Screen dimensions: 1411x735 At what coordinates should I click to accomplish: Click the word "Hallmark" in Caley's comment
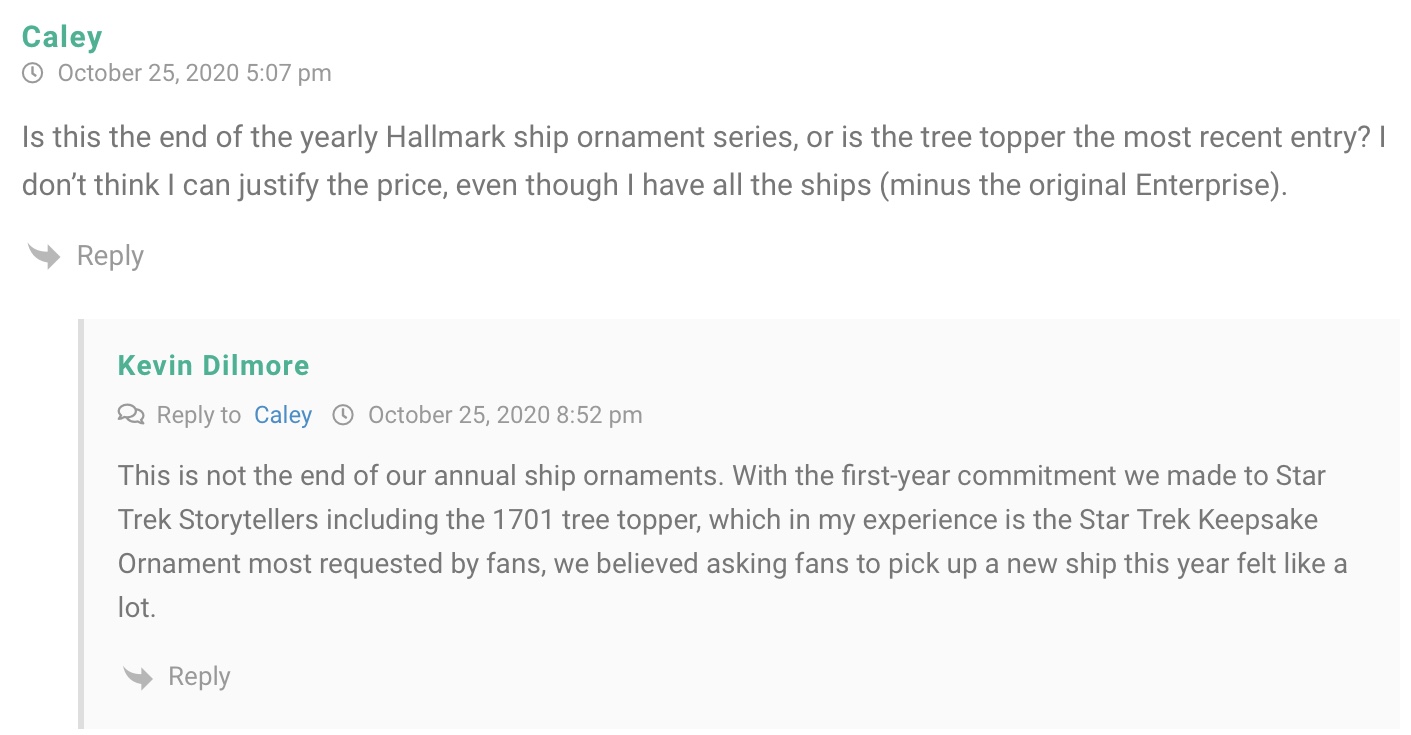pyautogui.click(x=445, y=137)
